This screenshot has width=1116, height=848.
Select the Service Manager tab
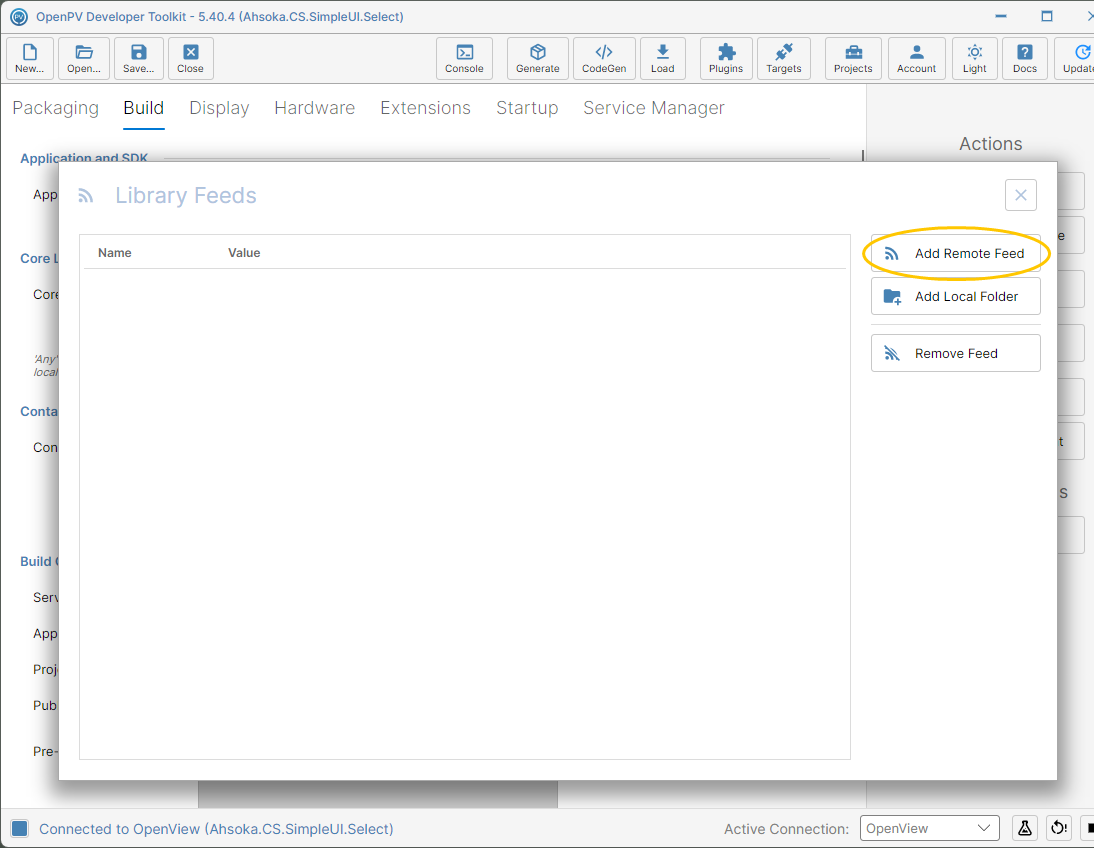click(x=654, y=108)
